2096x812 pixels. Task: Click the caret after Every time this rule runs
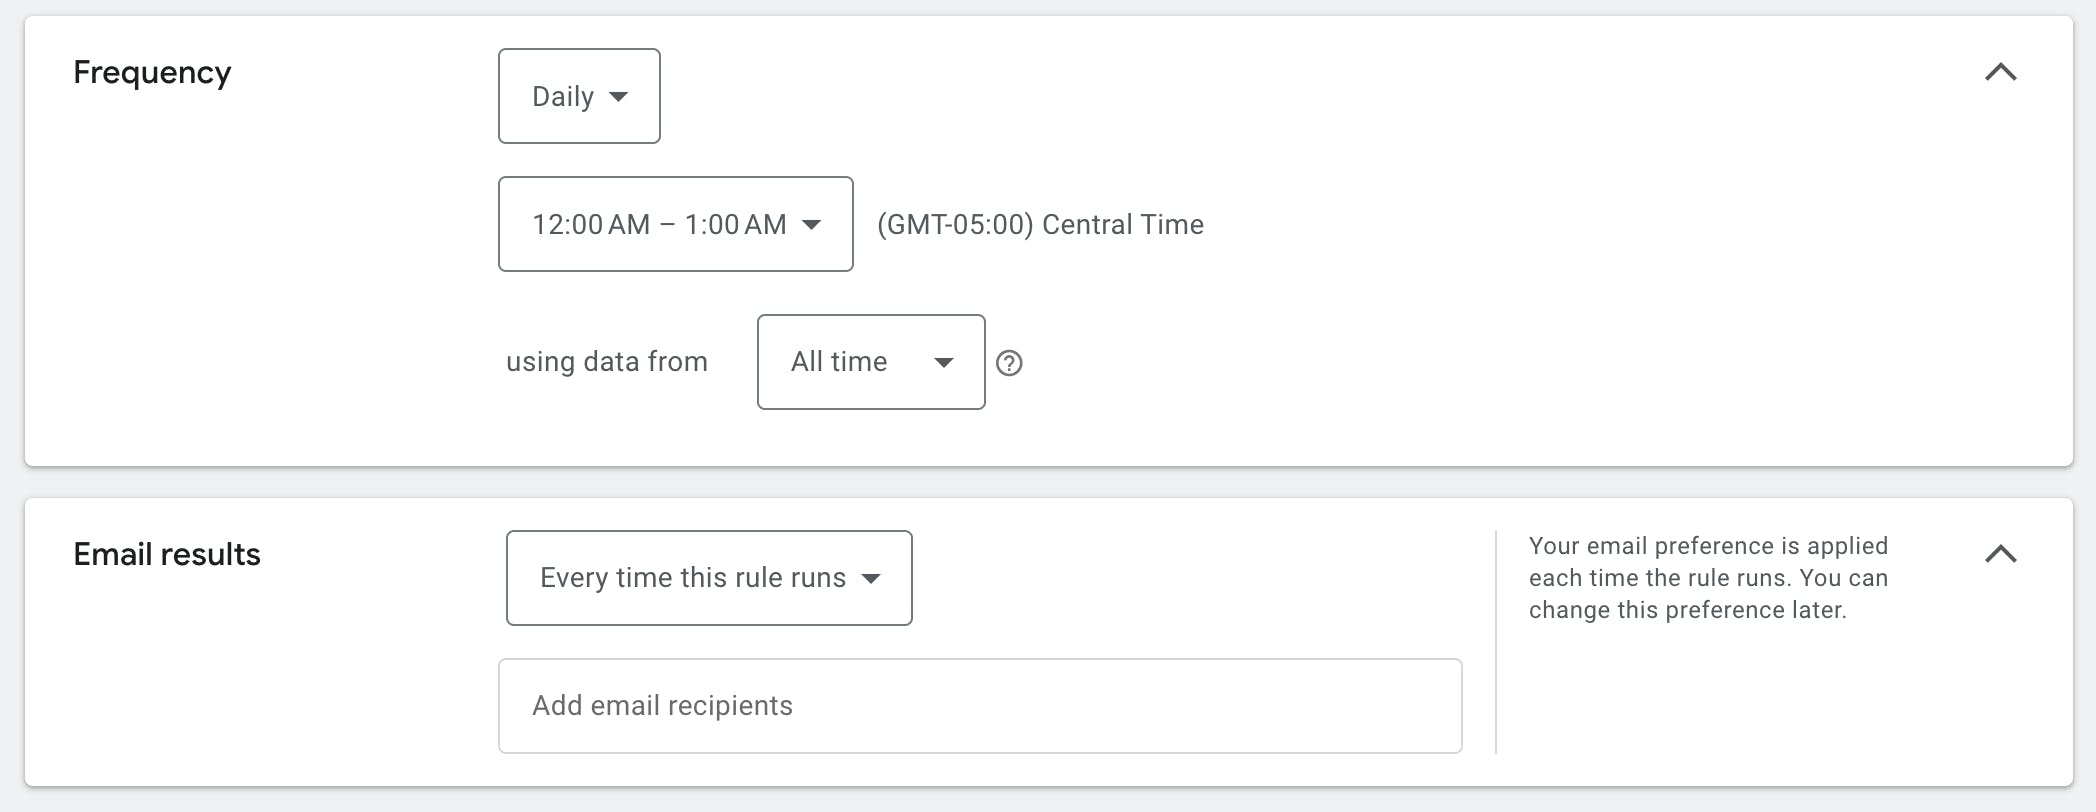pos(871,579)
